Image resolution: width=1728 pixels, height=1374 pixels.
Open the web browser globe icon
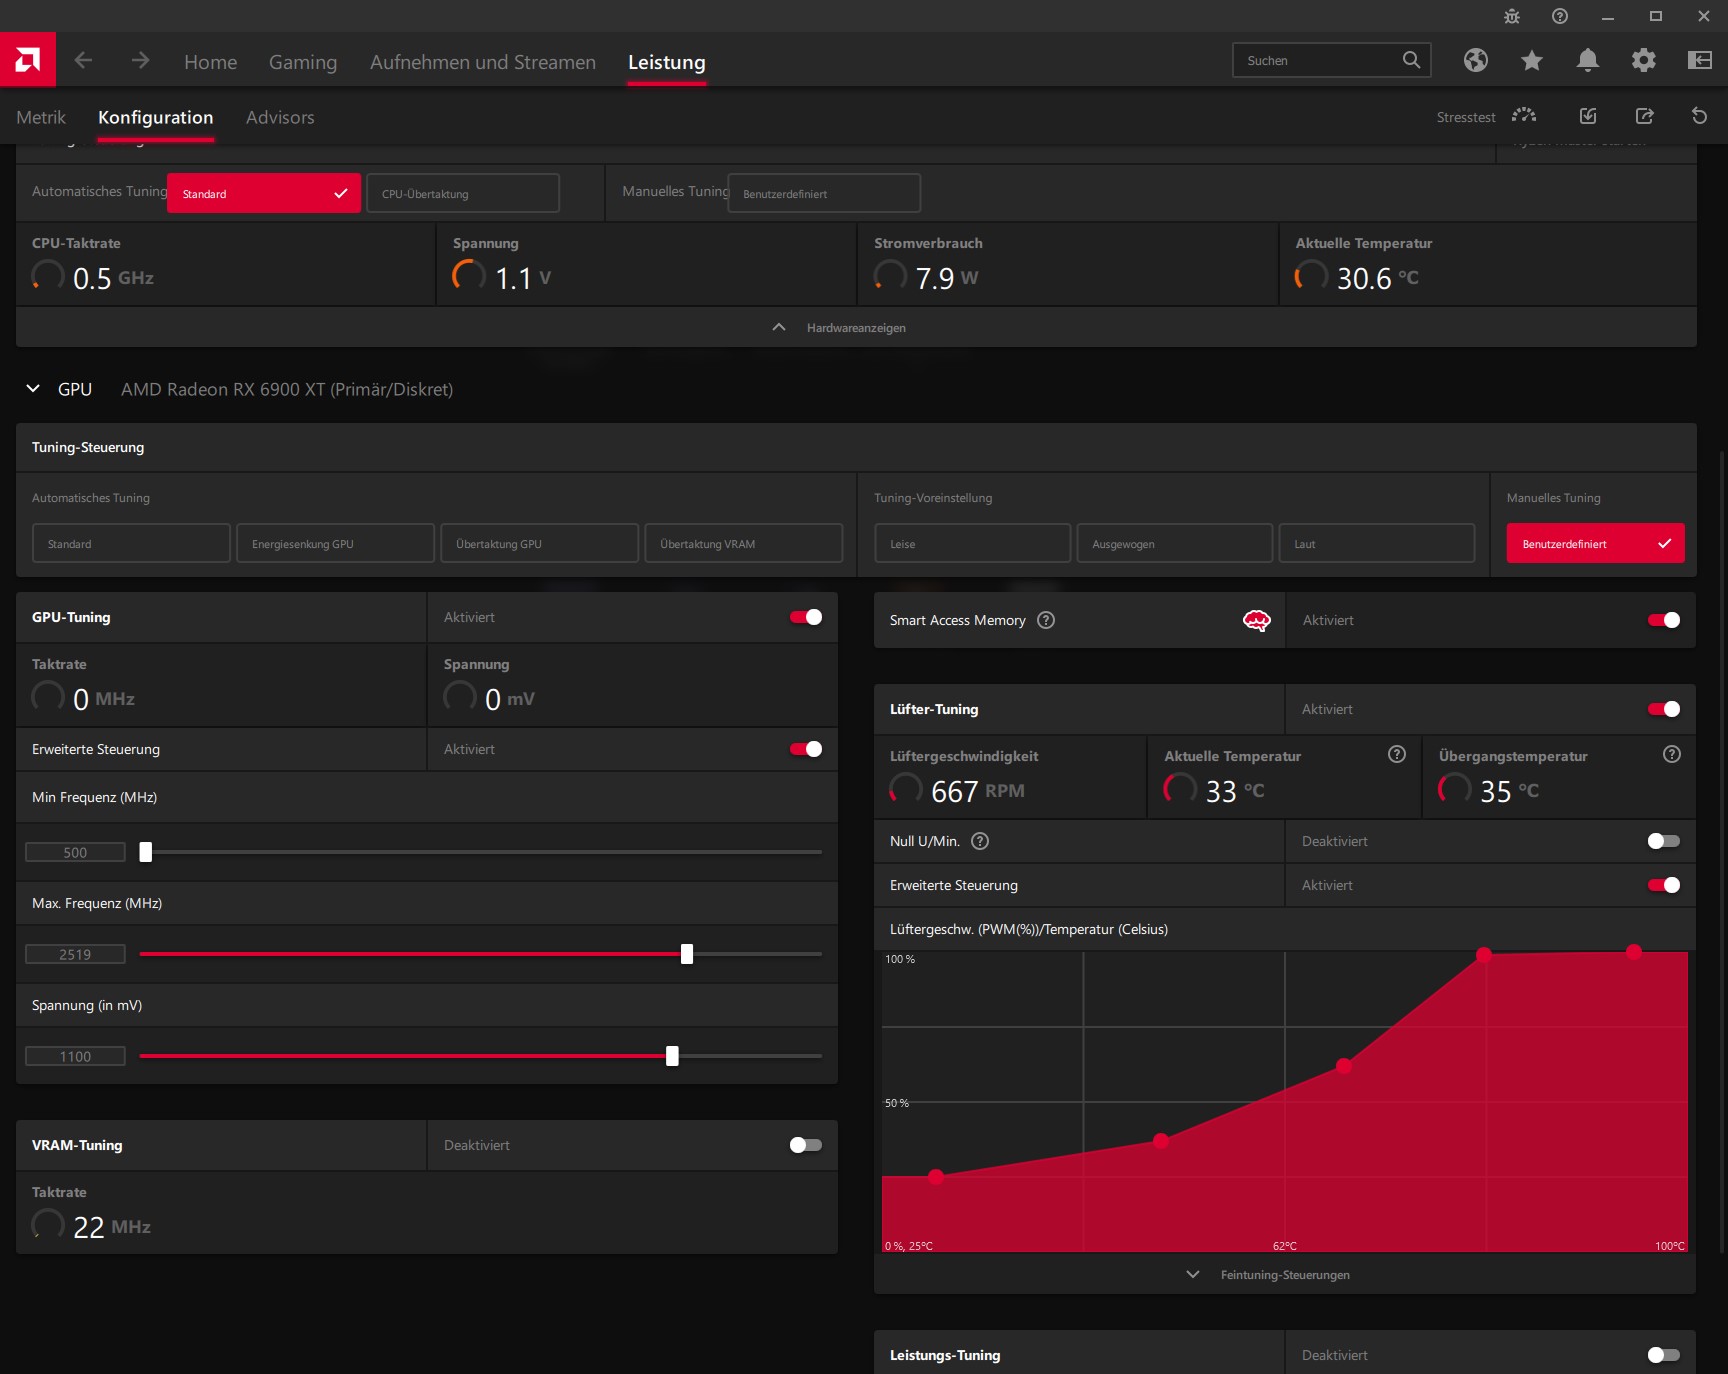(x=1476, y=60)
